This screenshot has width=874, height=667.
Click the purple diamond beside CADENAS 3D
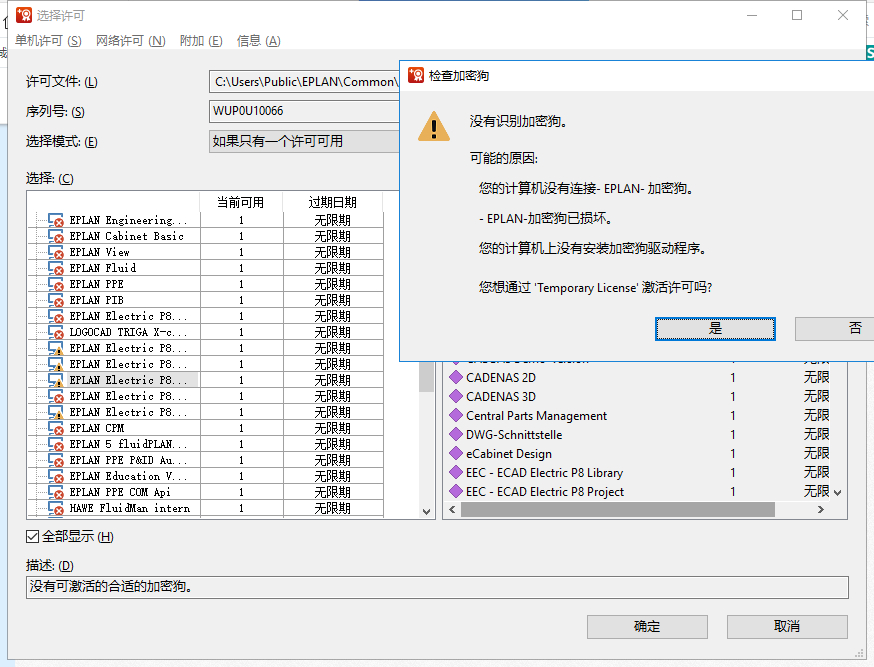(456, 396)
